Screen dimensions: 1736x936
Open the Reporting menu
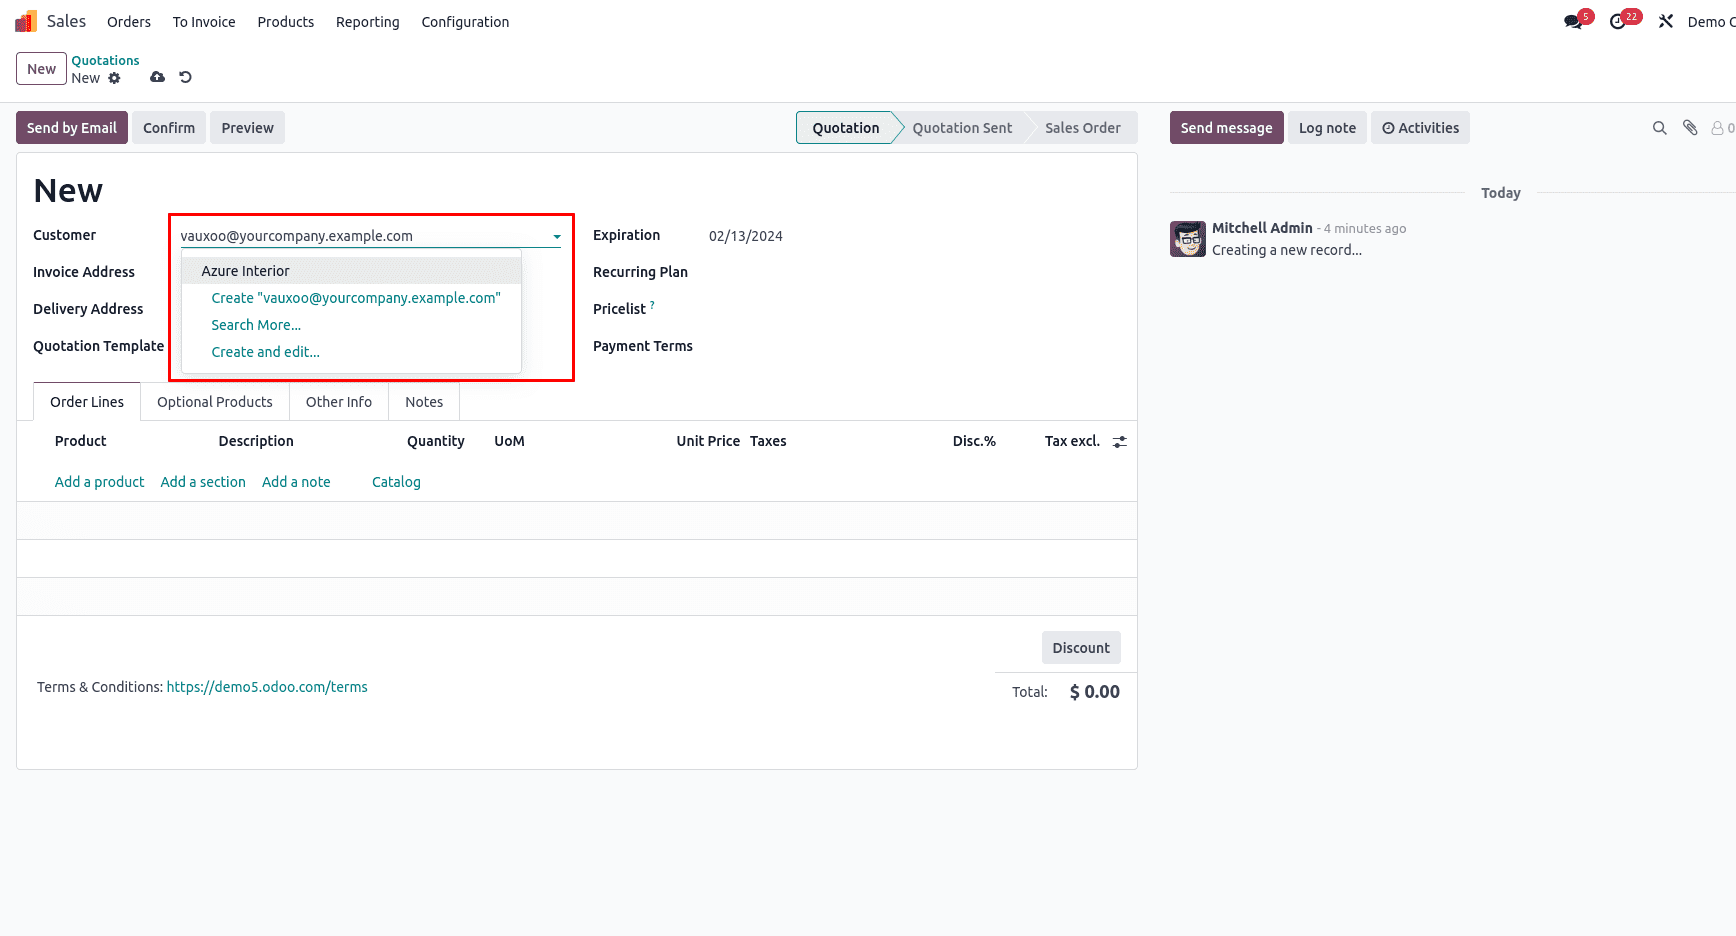pos(368,22)
